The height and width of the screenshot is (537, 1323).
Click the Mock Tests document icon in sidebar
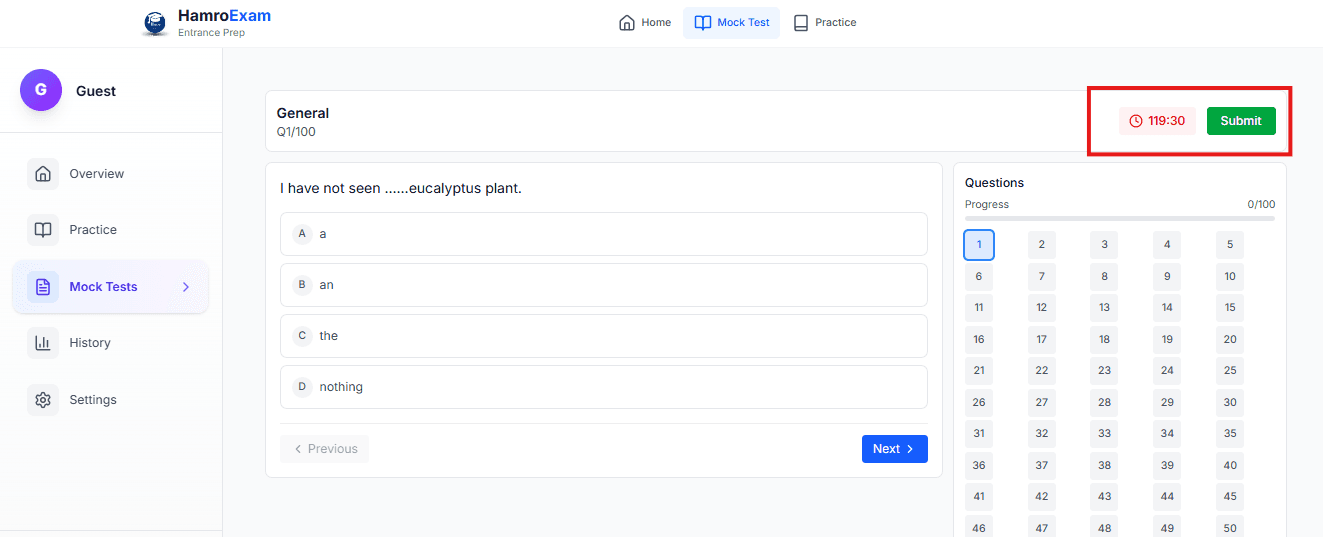coord(43,287)
